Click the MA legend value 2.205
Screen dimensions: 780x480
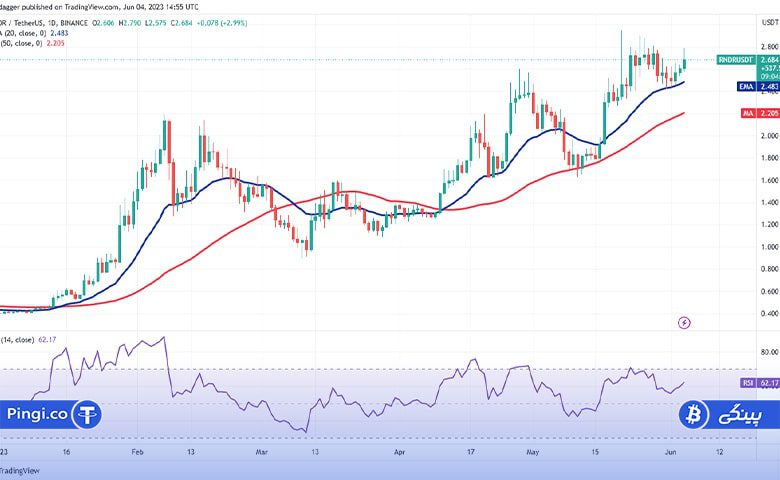[x=55, y=43]
